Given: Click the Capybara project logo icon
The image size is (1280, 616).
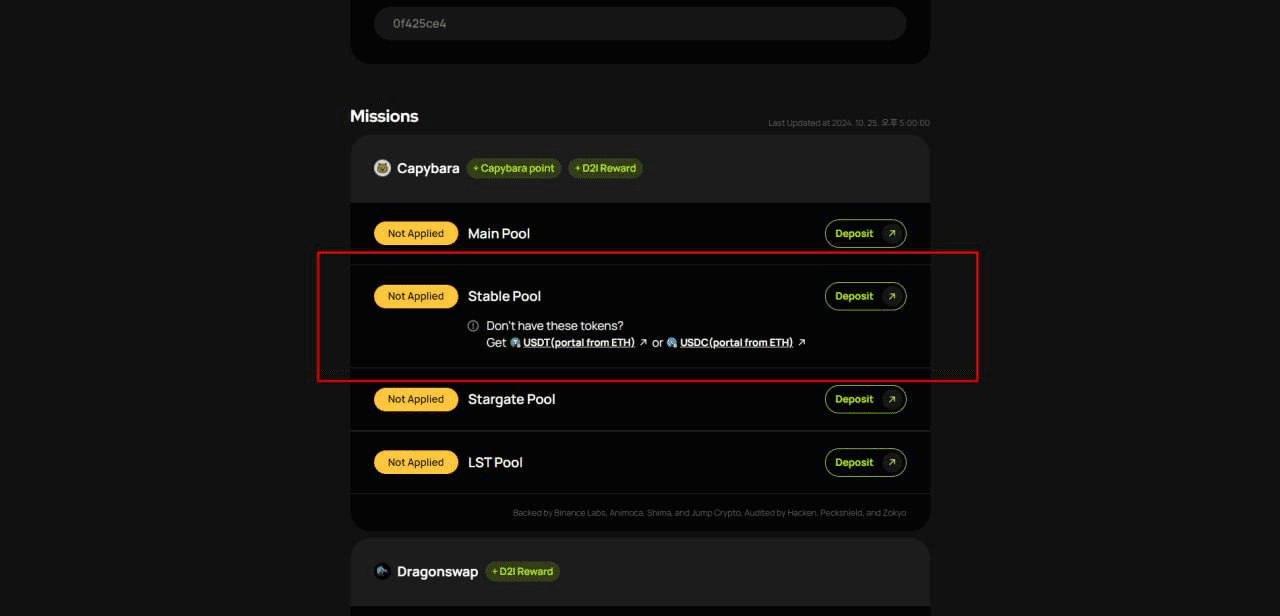Looking at the screenshot, I should [x=382, y=168].
